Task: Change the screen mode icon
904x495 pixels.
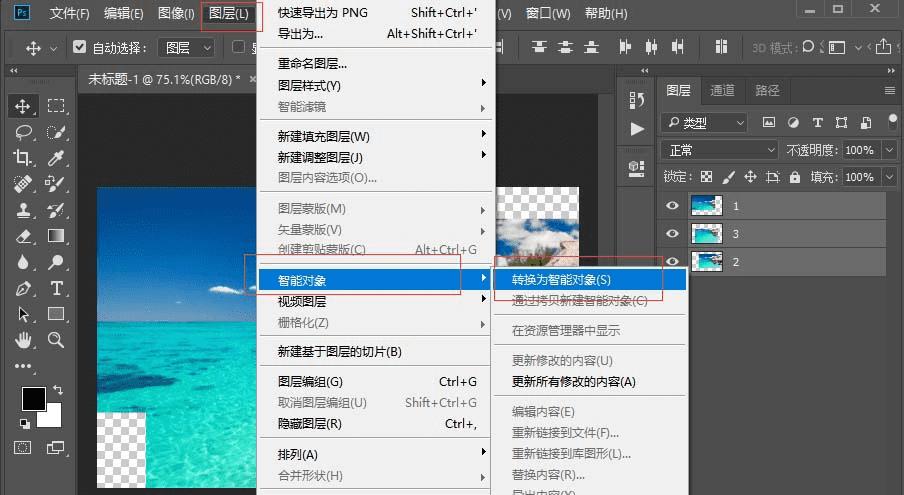Action: click(x=55, y=448)
